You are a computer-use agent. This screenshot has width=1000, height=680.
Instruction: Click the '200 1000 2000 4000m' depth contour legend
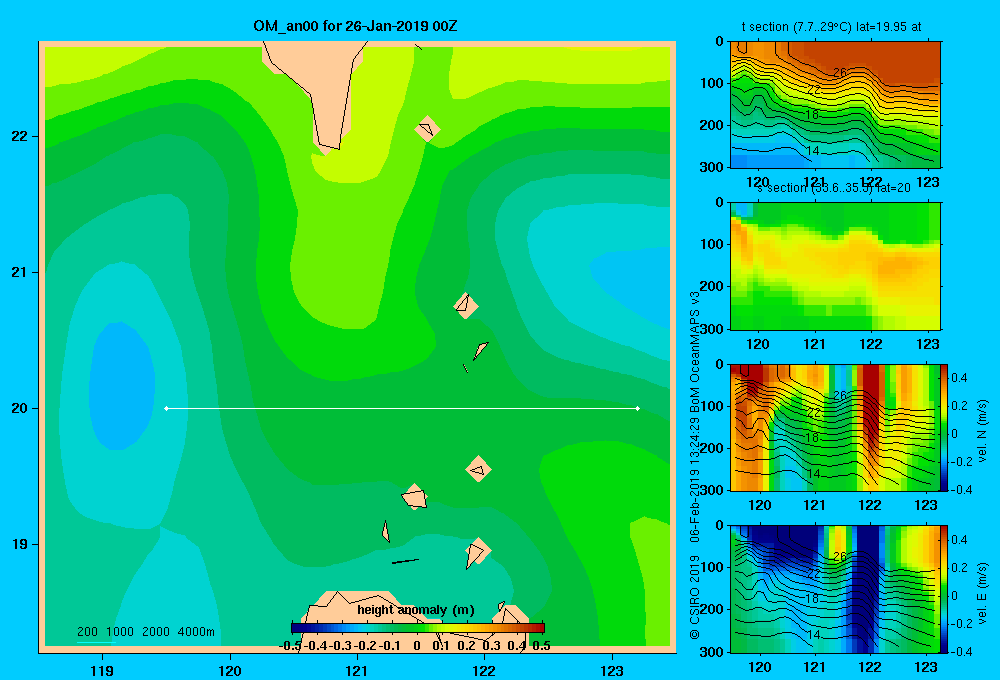click(x=145, y=632)
